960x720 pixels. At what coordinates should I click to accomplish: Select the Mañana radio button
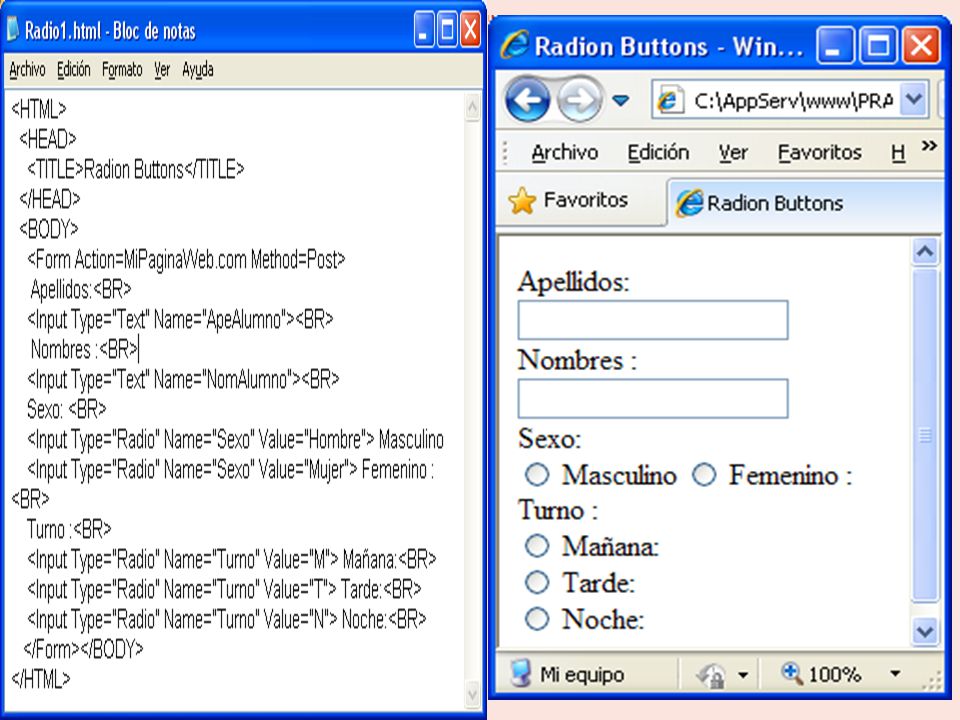537,546
